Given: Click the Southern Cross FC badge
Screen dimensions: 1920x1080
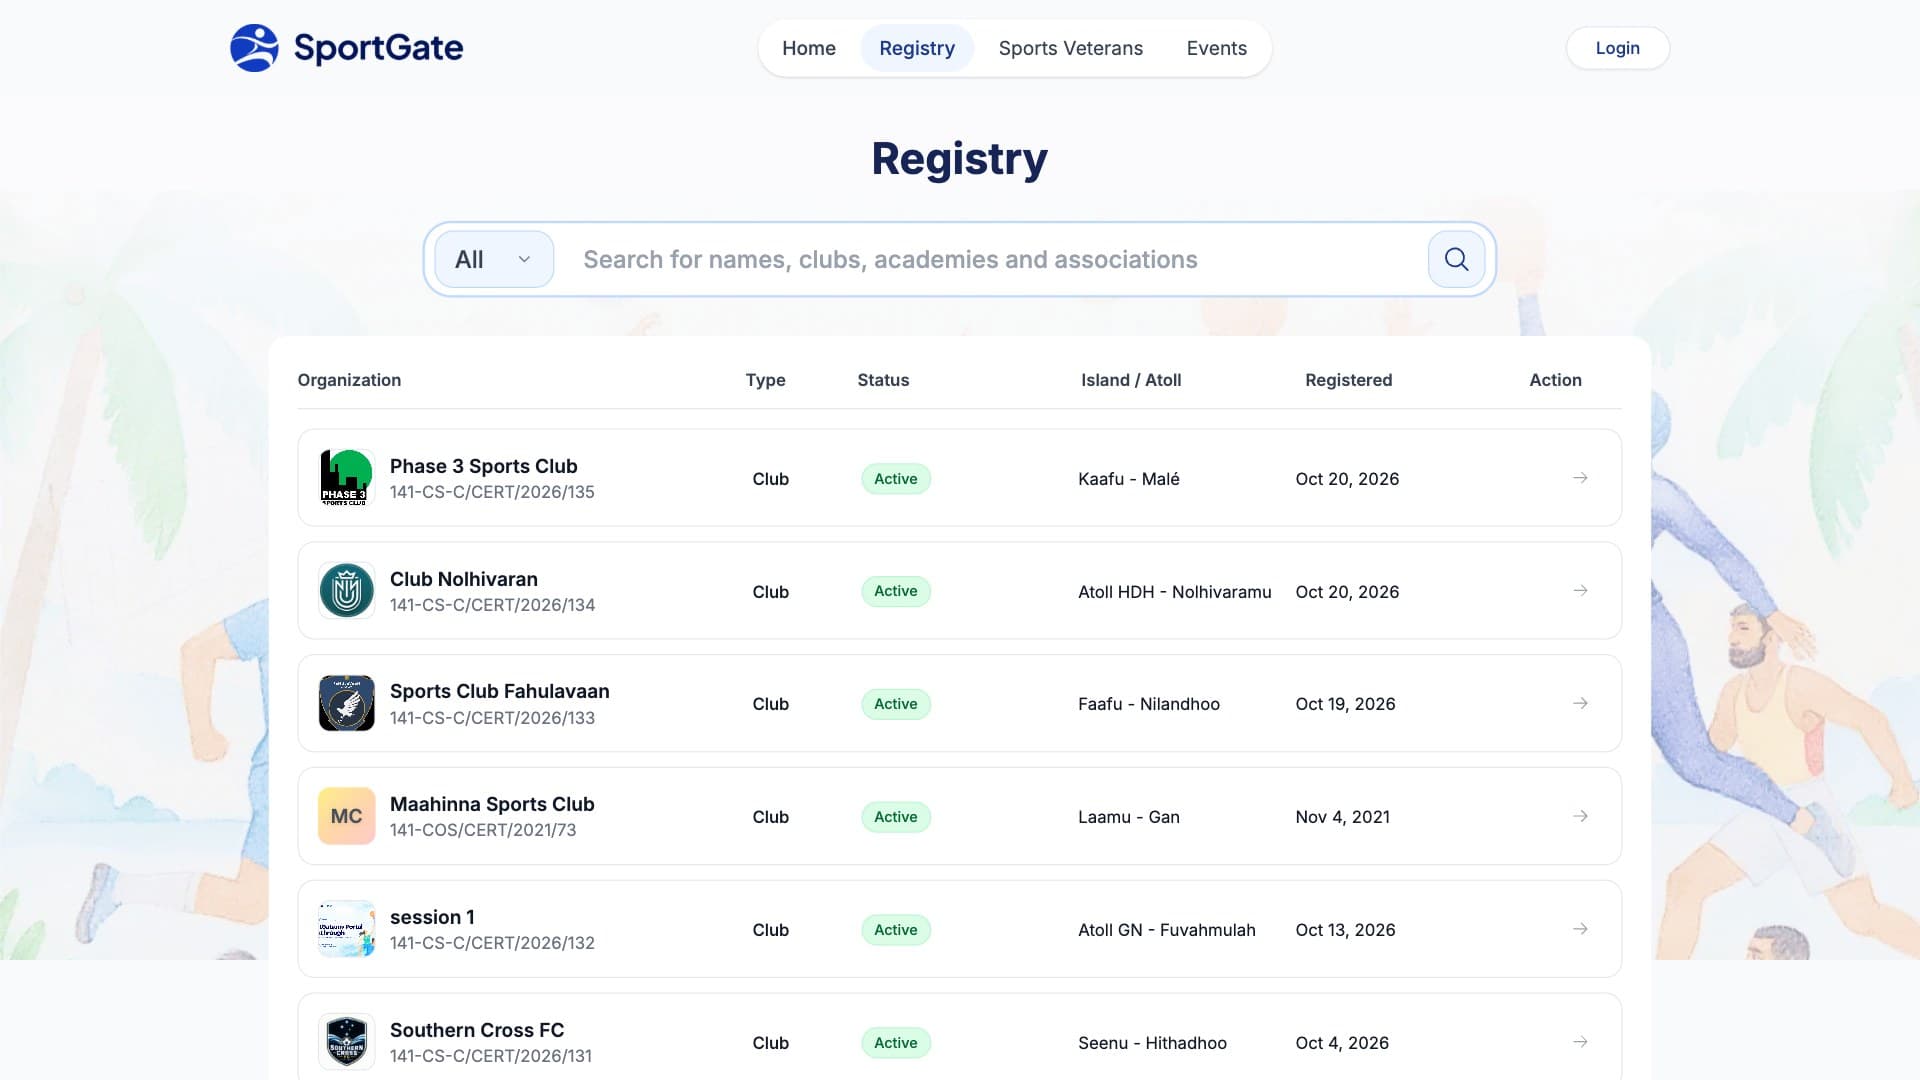Looking at the screenshot, I should pos(346,1042).
